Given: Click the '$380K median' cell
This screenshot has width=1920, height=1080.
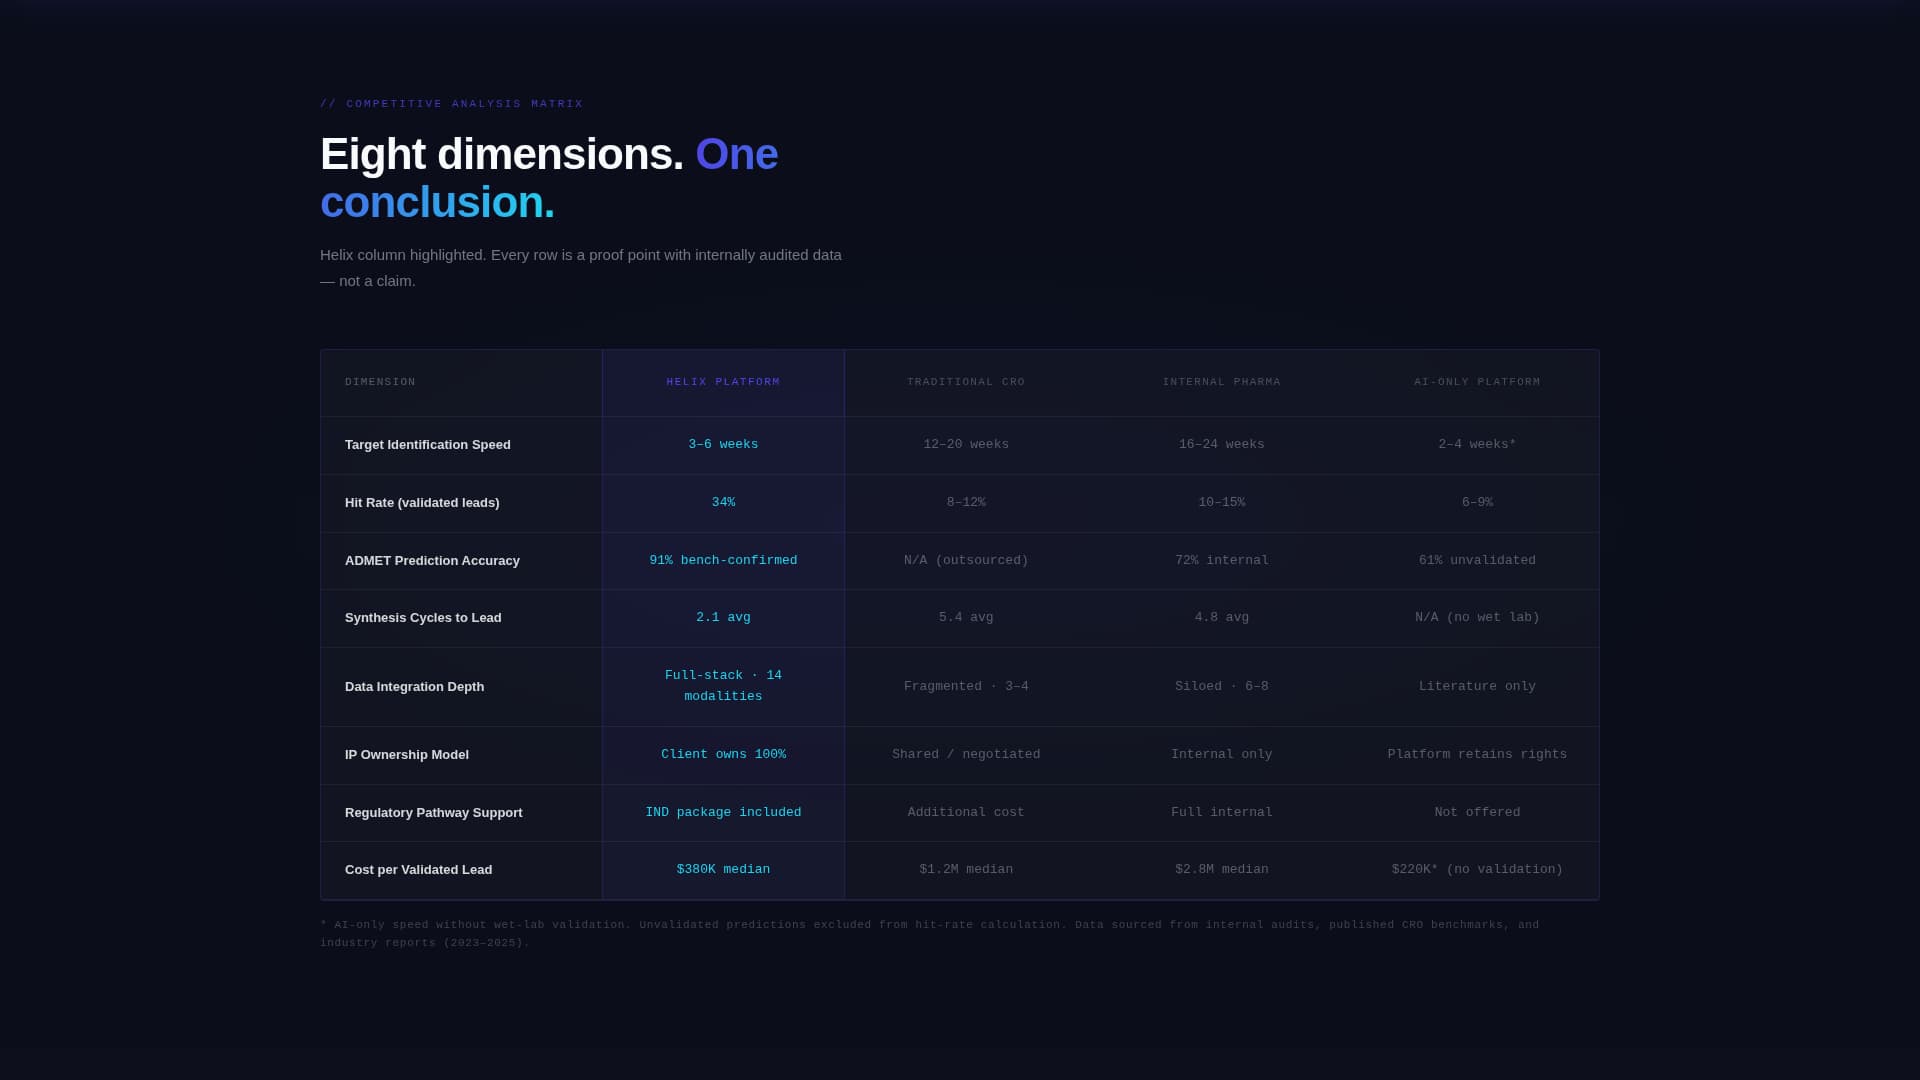Looking at the screenshot, I should coord(723,870).
